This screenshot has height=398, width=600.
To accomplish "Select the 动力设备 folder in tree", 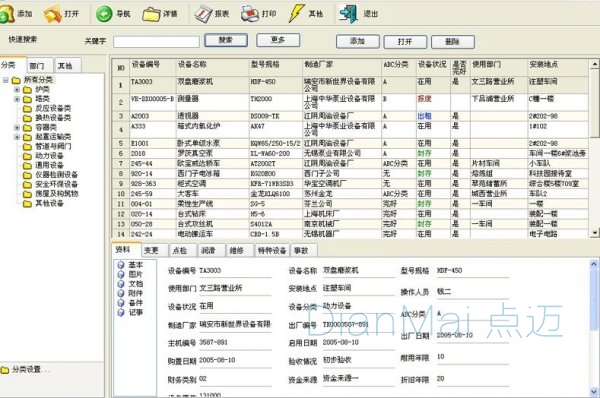I will coord(43,156).
